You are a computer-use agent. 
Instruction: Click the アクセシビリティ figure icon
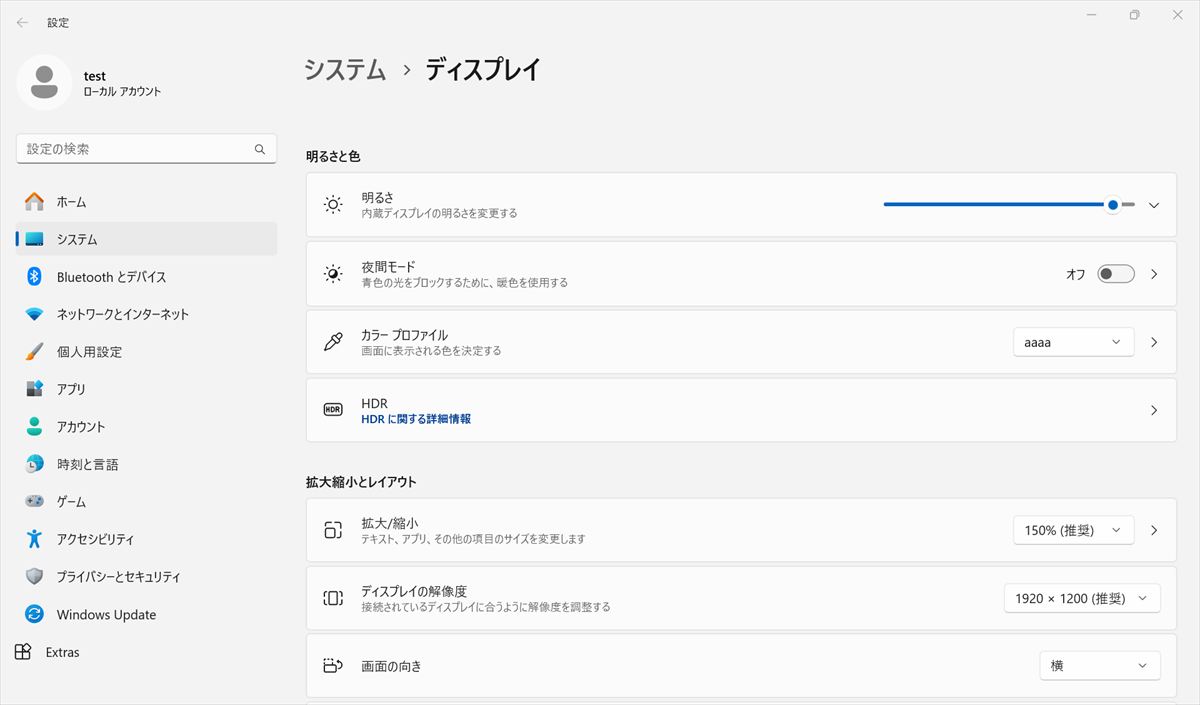point(35,539)
